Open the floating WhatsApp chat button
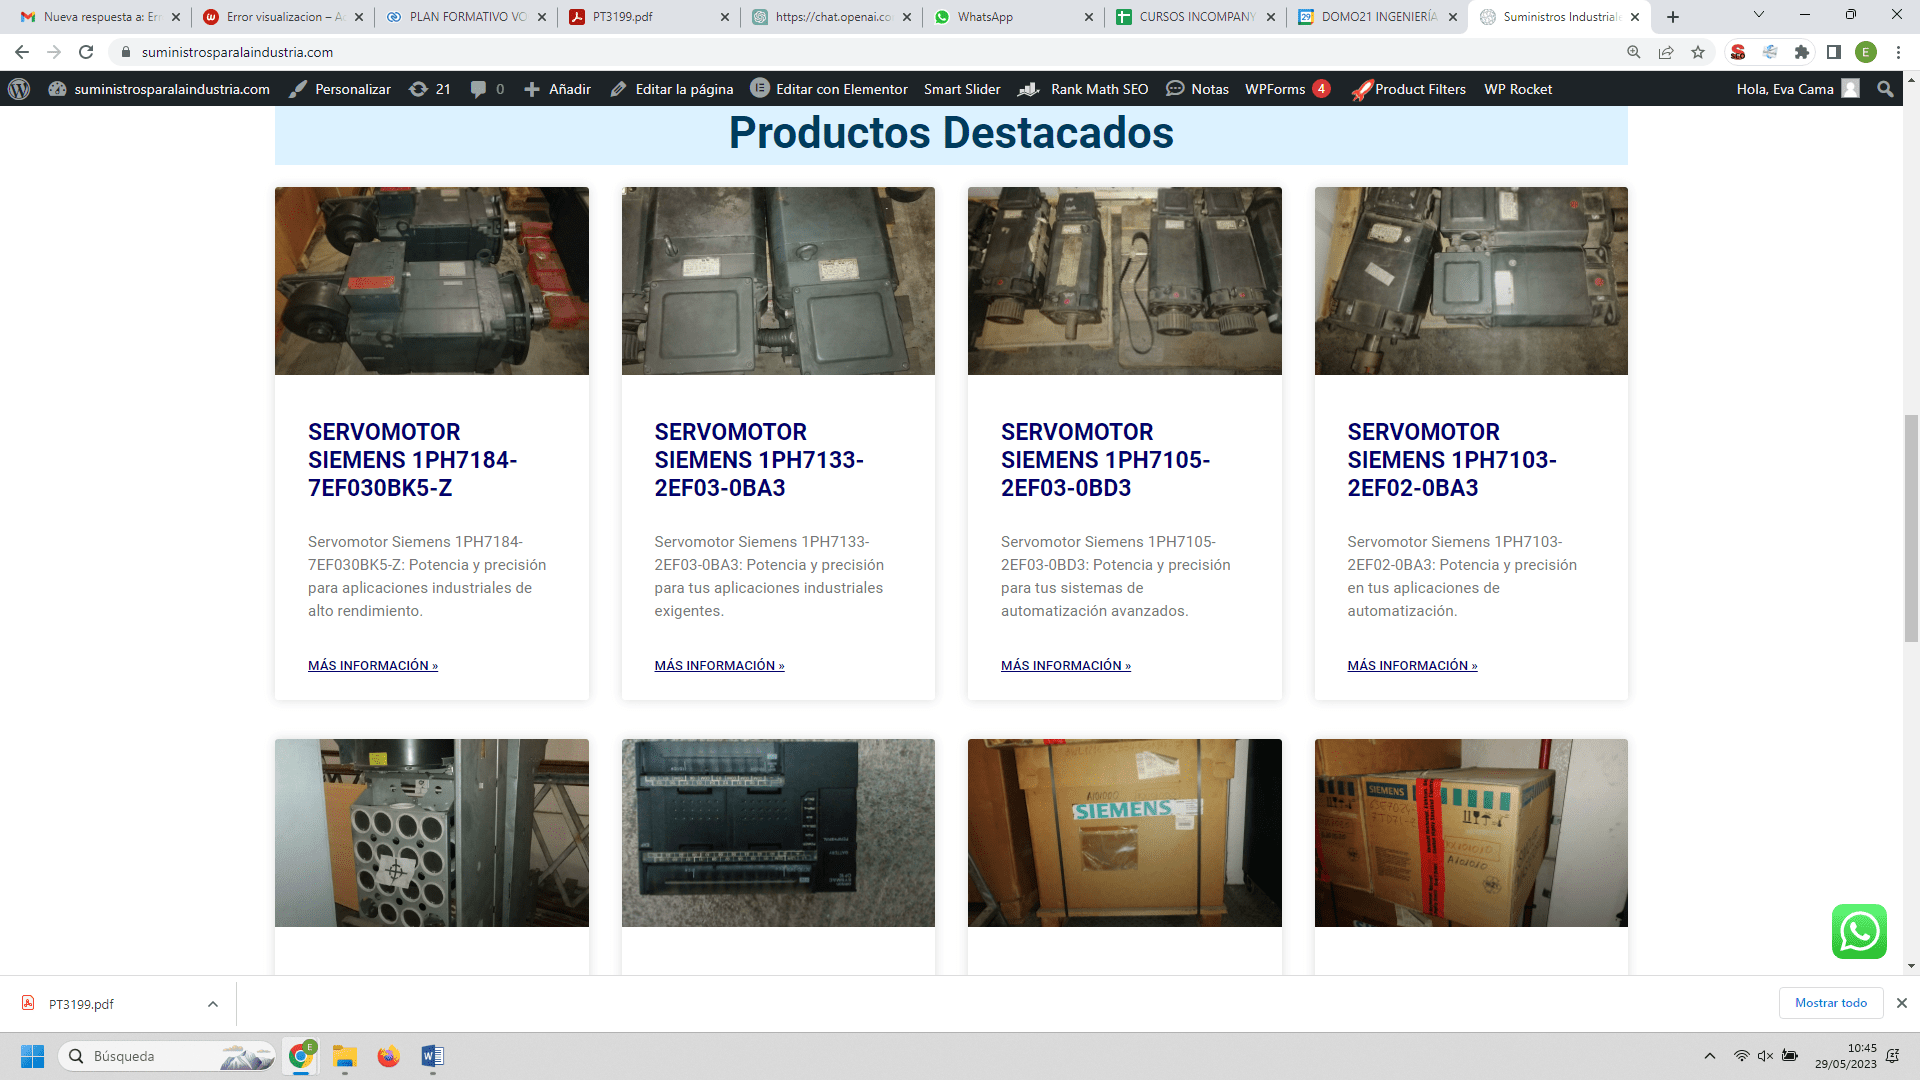1920x1080 pixels. 1859,931
